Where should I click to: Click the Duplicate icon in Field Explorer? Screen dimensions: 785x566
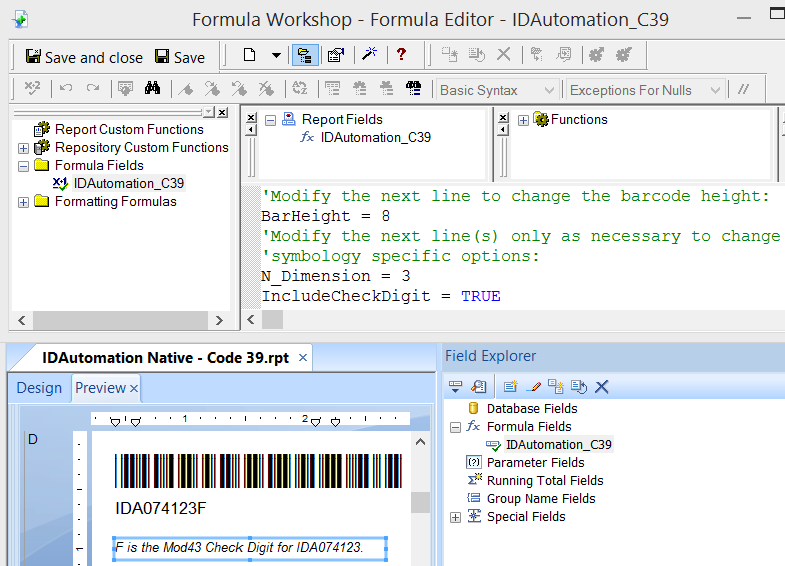[556, 386]
